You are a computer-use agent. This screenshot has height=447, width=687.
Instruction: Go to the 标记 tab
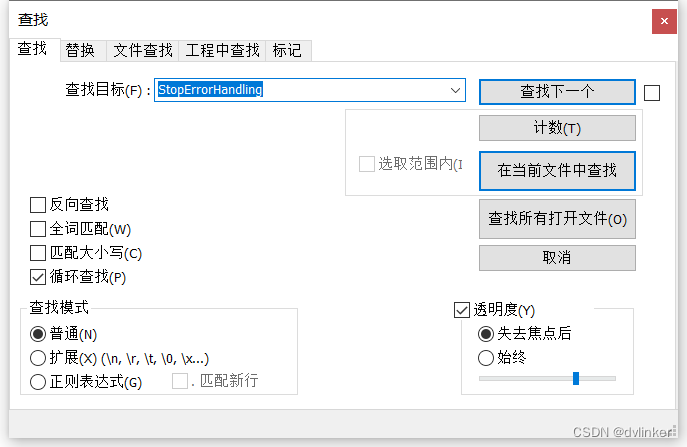tap(289, 50)
